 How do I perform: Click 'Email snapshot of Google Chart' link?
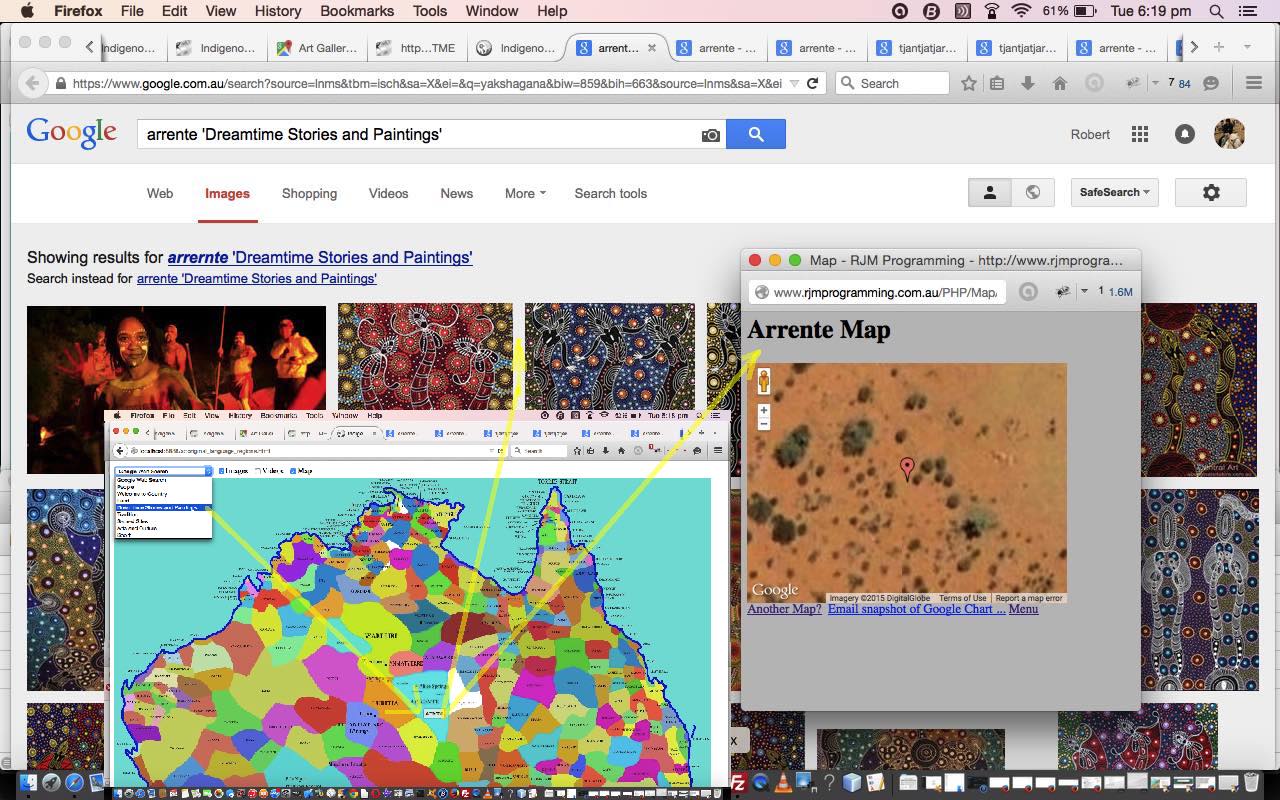[x=916, y=609]
